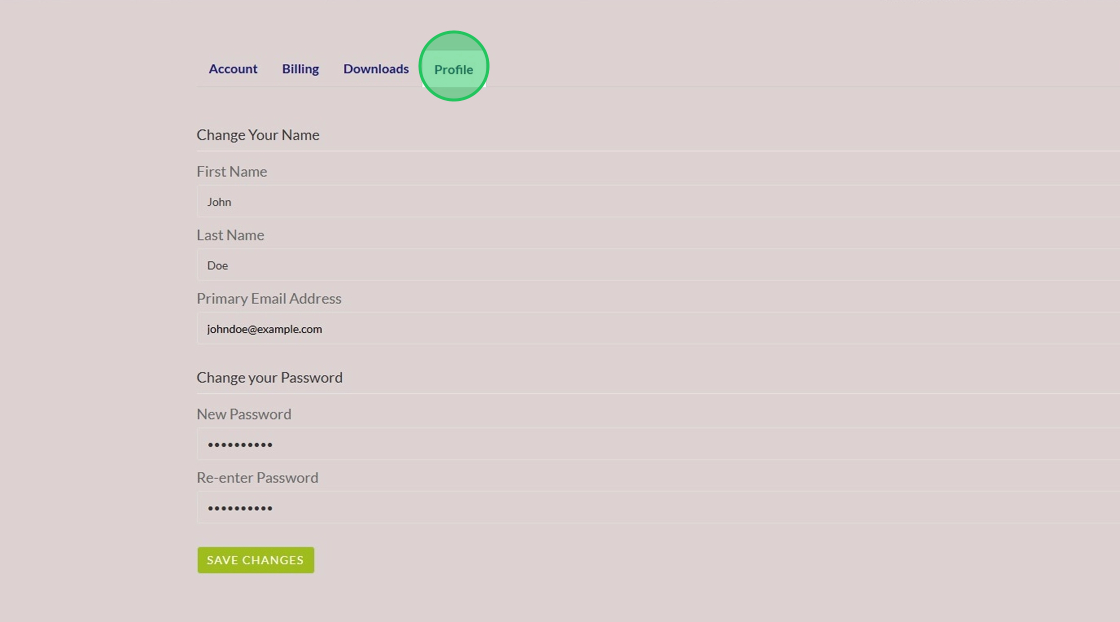Click the Last Name field containing Doe
1120x622 pixels.
click(x=658, y=265)
